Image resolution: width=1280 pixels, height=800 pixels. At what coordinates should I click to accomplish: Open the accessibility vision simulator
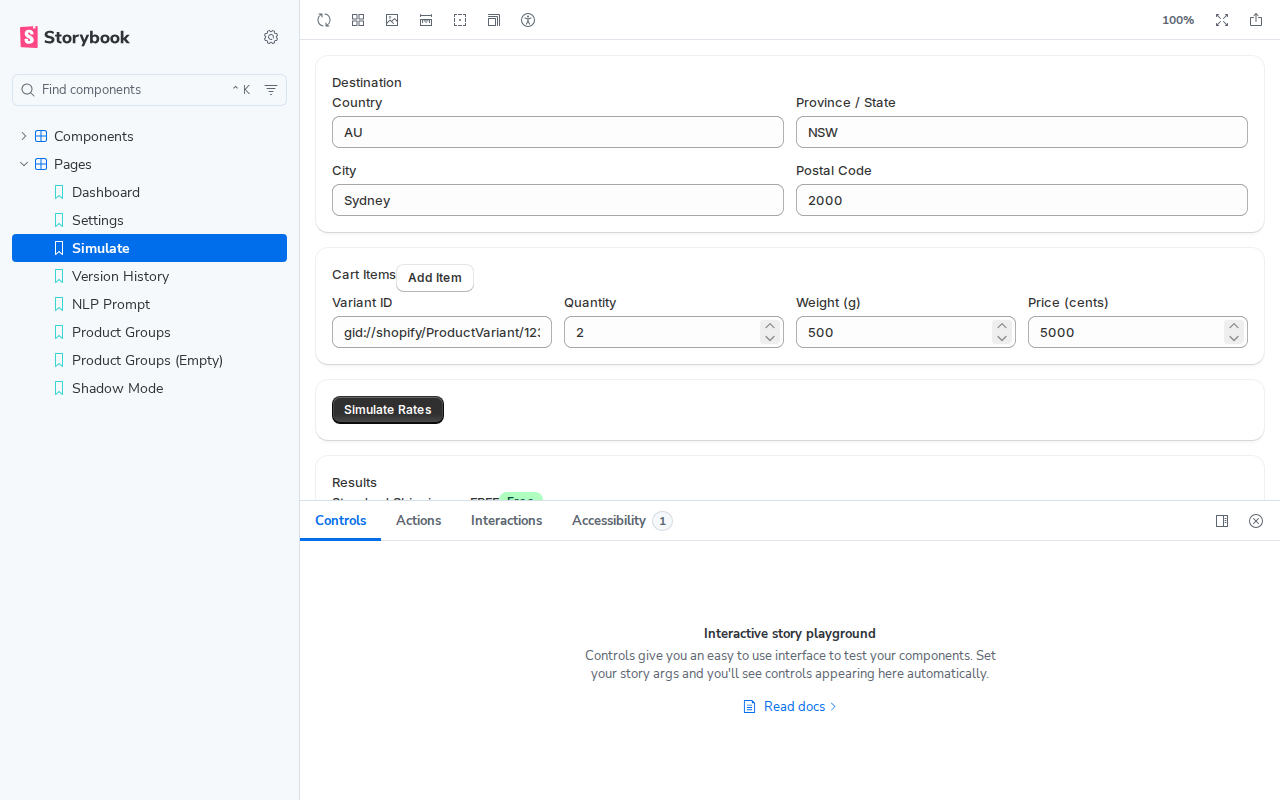528,19
